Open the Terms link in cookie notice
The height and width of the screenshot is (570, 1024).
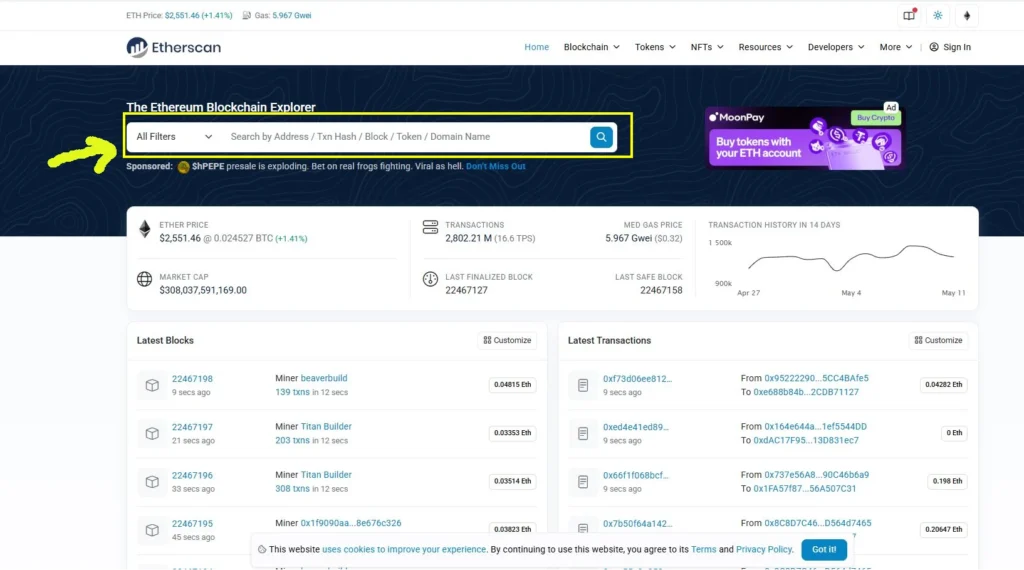click(x=703, y=550)
